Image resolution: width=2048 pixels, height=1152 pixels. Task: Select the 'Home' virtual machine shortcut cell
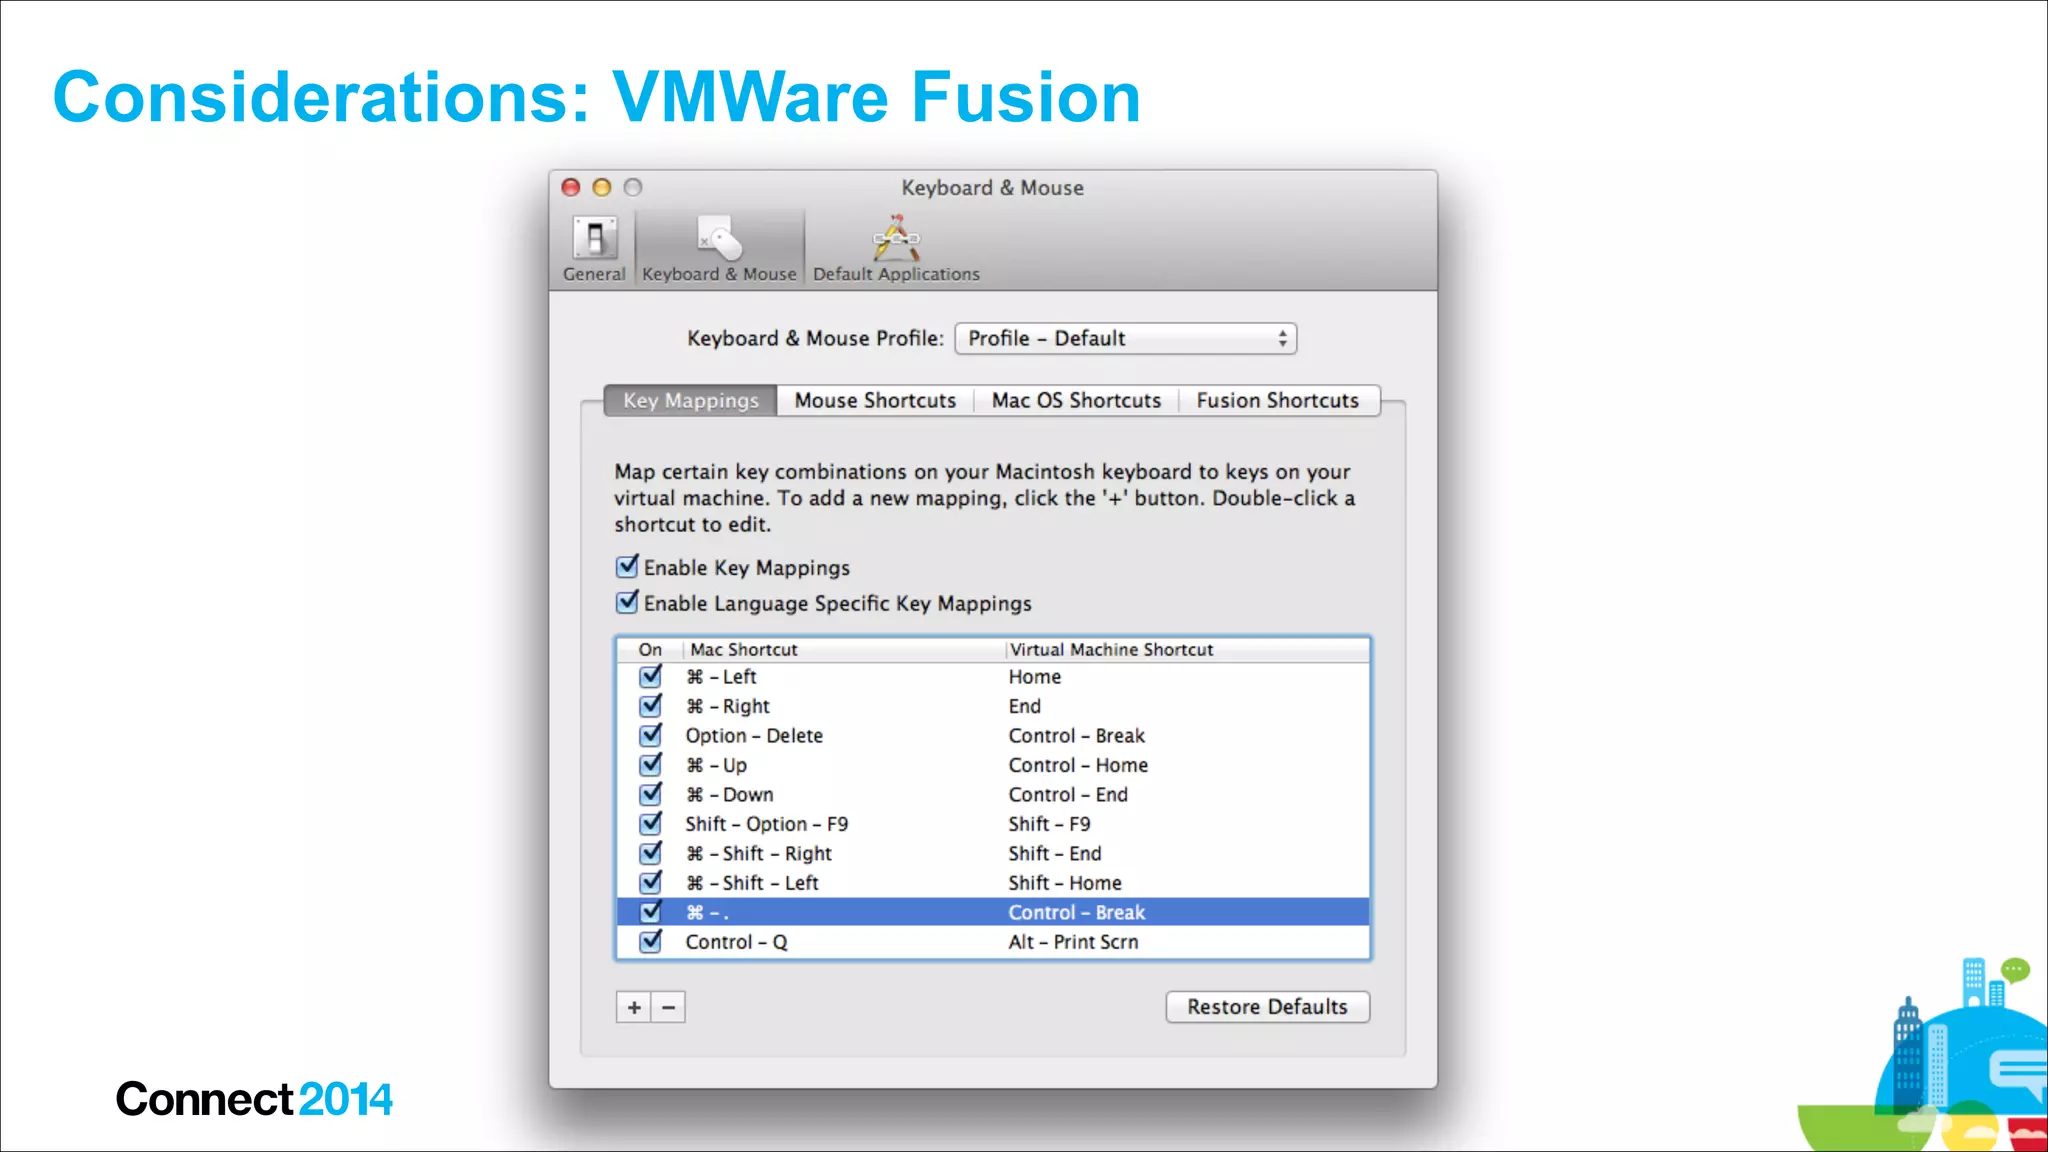(1034, 677)
